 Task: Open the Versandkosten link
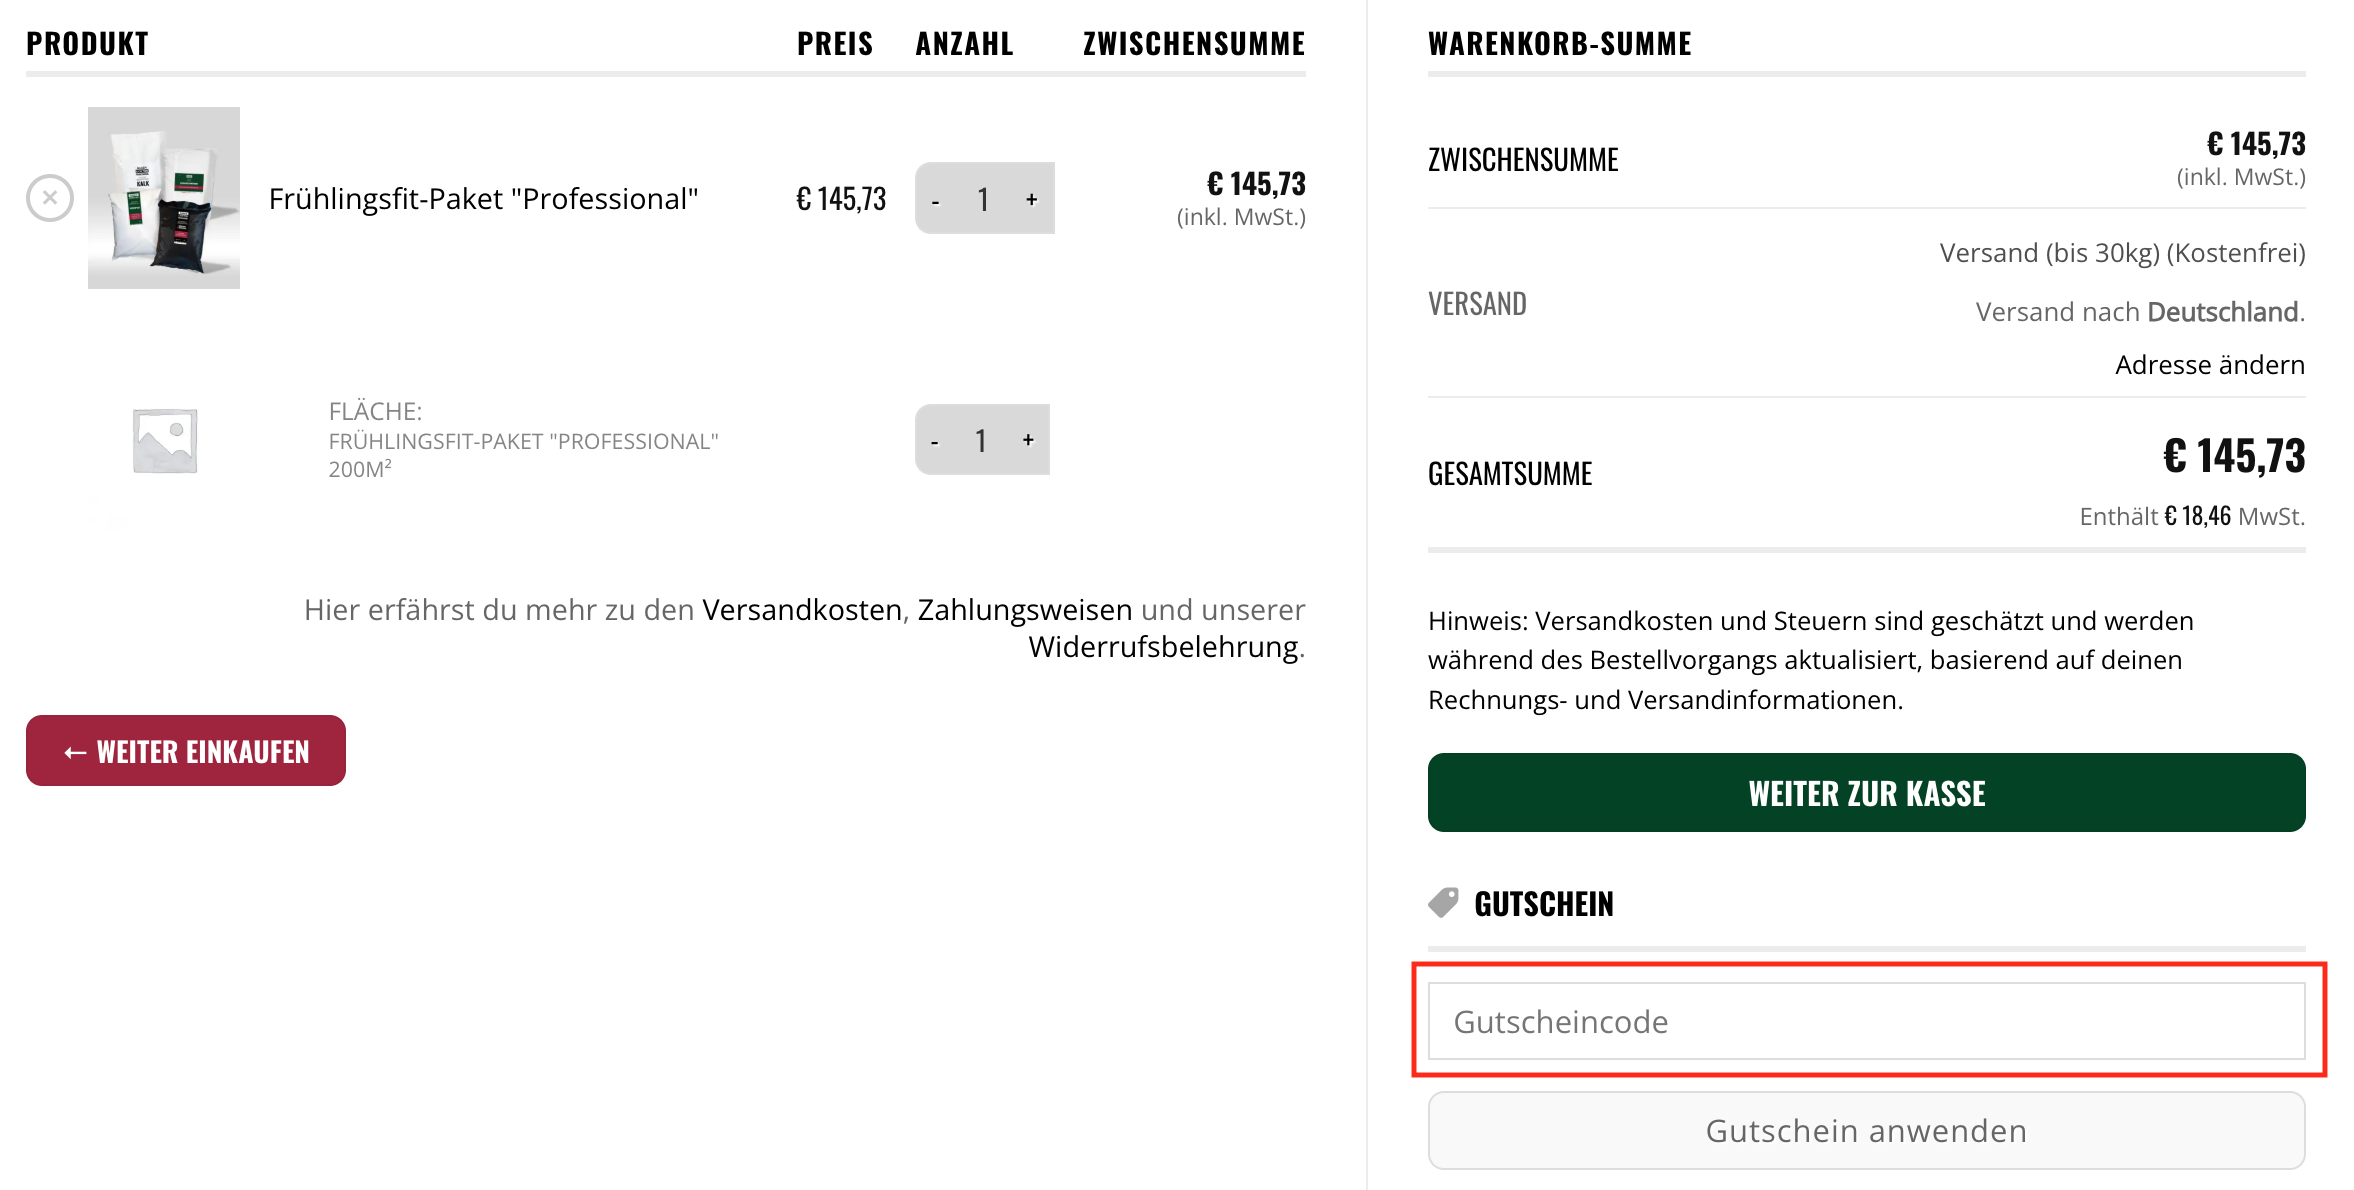801,609
